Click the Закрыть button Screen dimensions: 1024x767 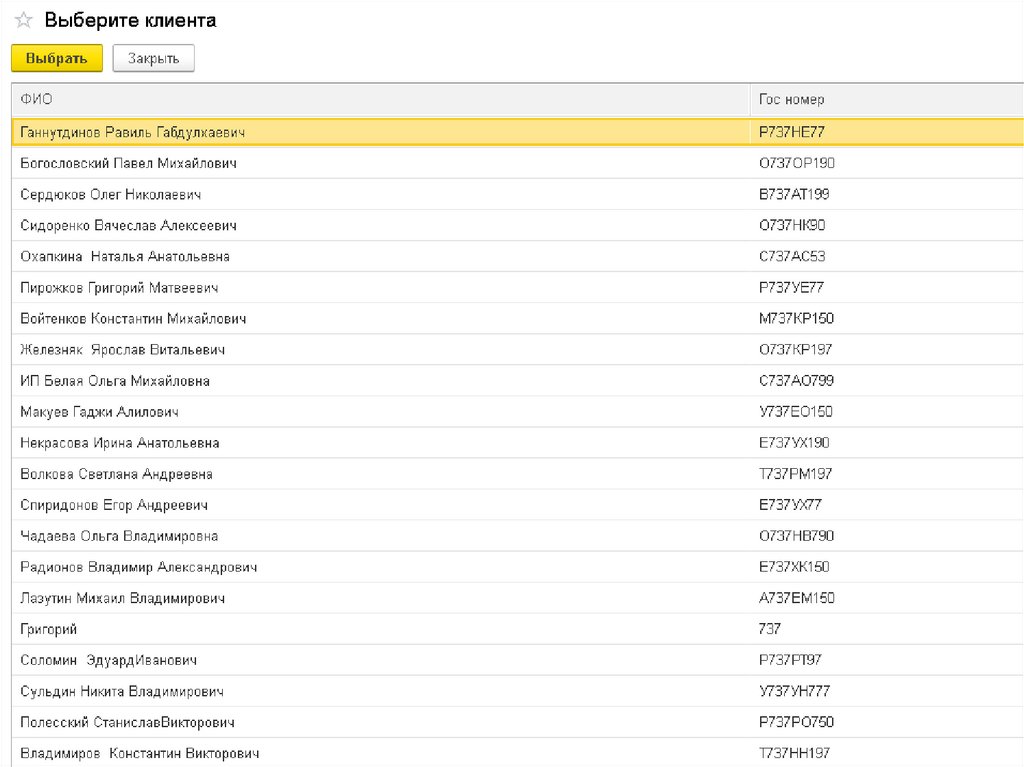point(153,59)
